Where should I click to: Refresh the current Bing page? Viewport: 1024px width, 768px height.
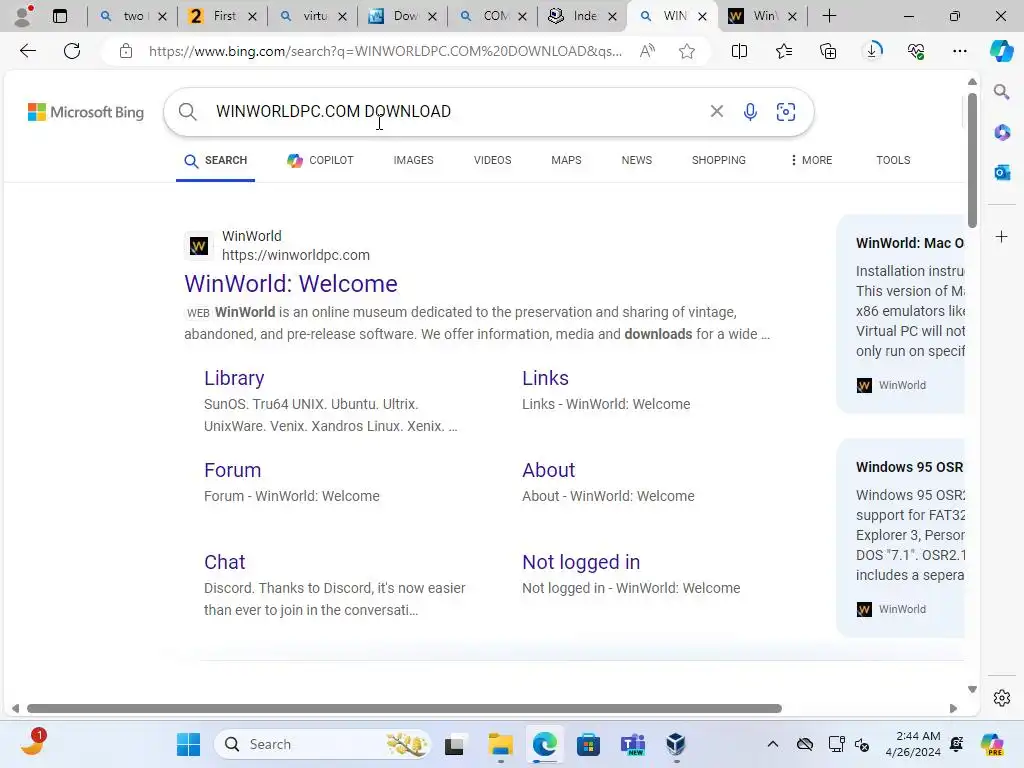72,51
